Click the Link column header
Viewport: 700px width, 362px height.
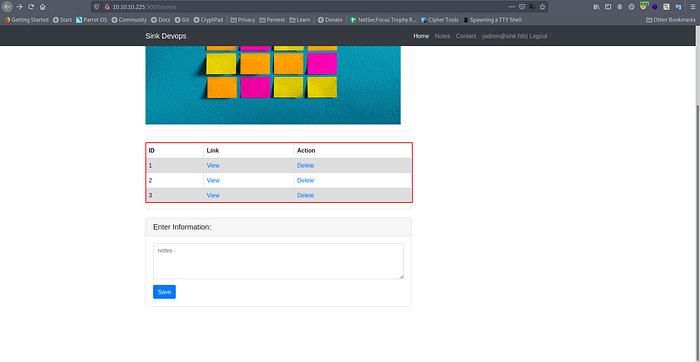coord(212,150)
